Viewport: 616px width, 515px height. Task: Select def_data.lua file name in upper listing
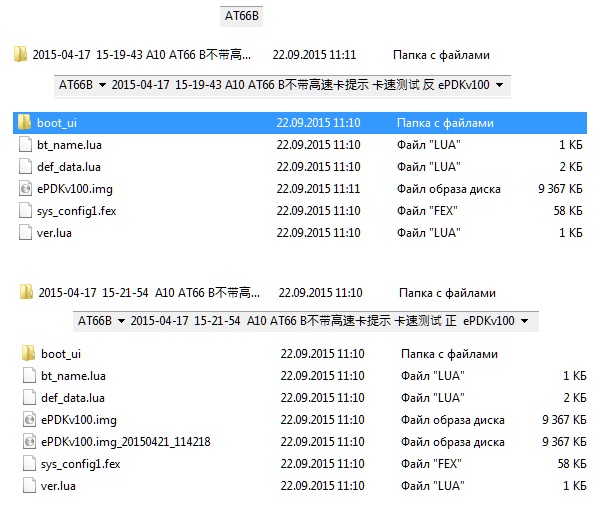[x=68, y=167]
